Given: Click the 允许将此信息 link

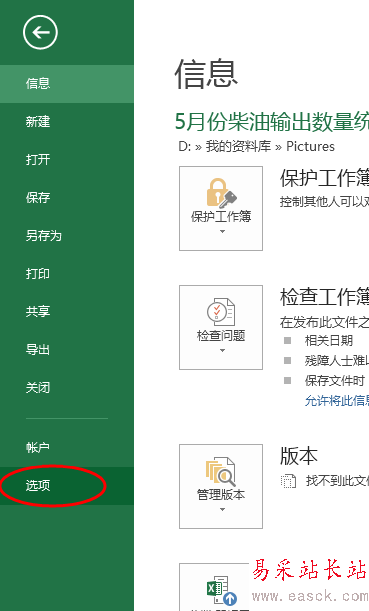Looking at the screenshot, I should pyautogui.click(x=337, y=401).
